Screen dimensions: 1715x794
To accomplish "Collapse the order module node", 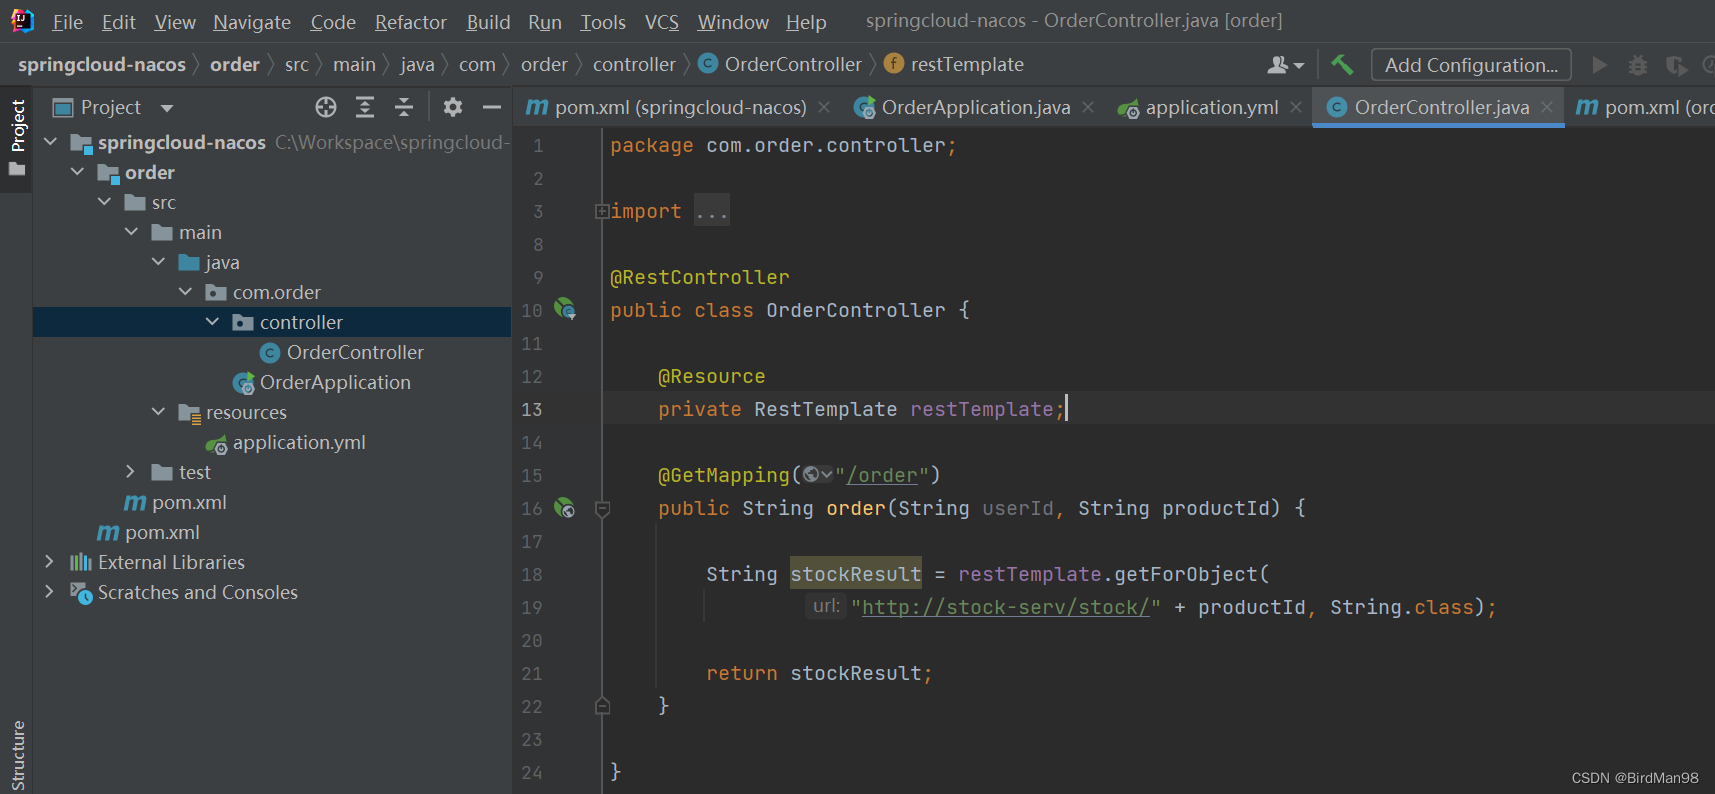I will tap(77, 172).
